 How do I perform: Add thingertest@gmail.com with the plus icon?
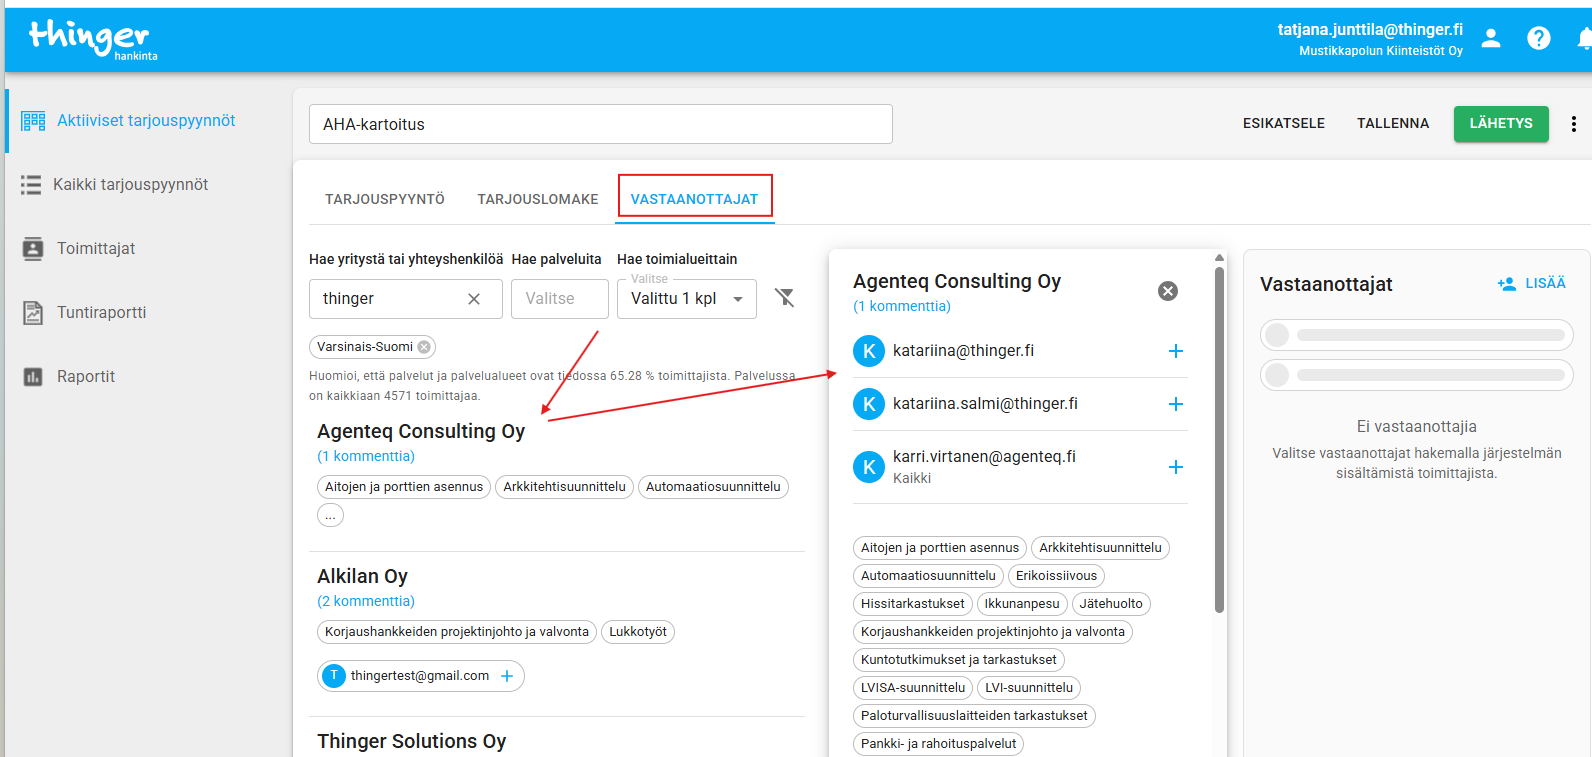(507, 676)
